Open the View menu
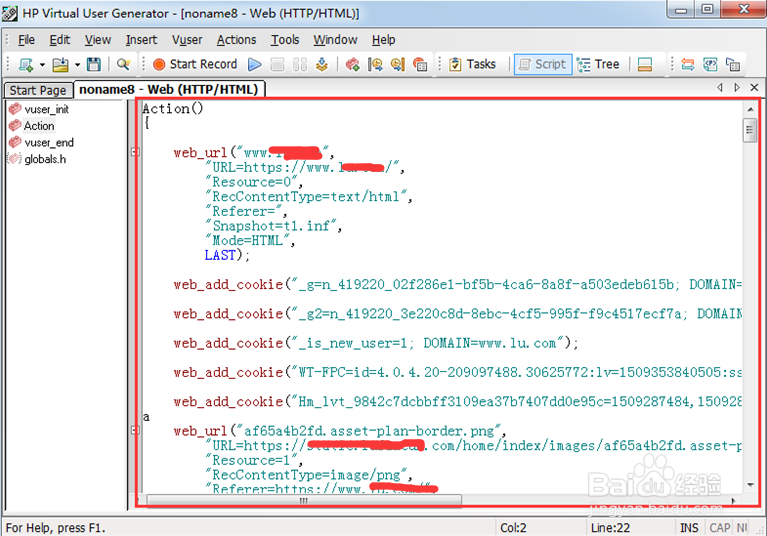767x536 pixels. click(98, 40)
